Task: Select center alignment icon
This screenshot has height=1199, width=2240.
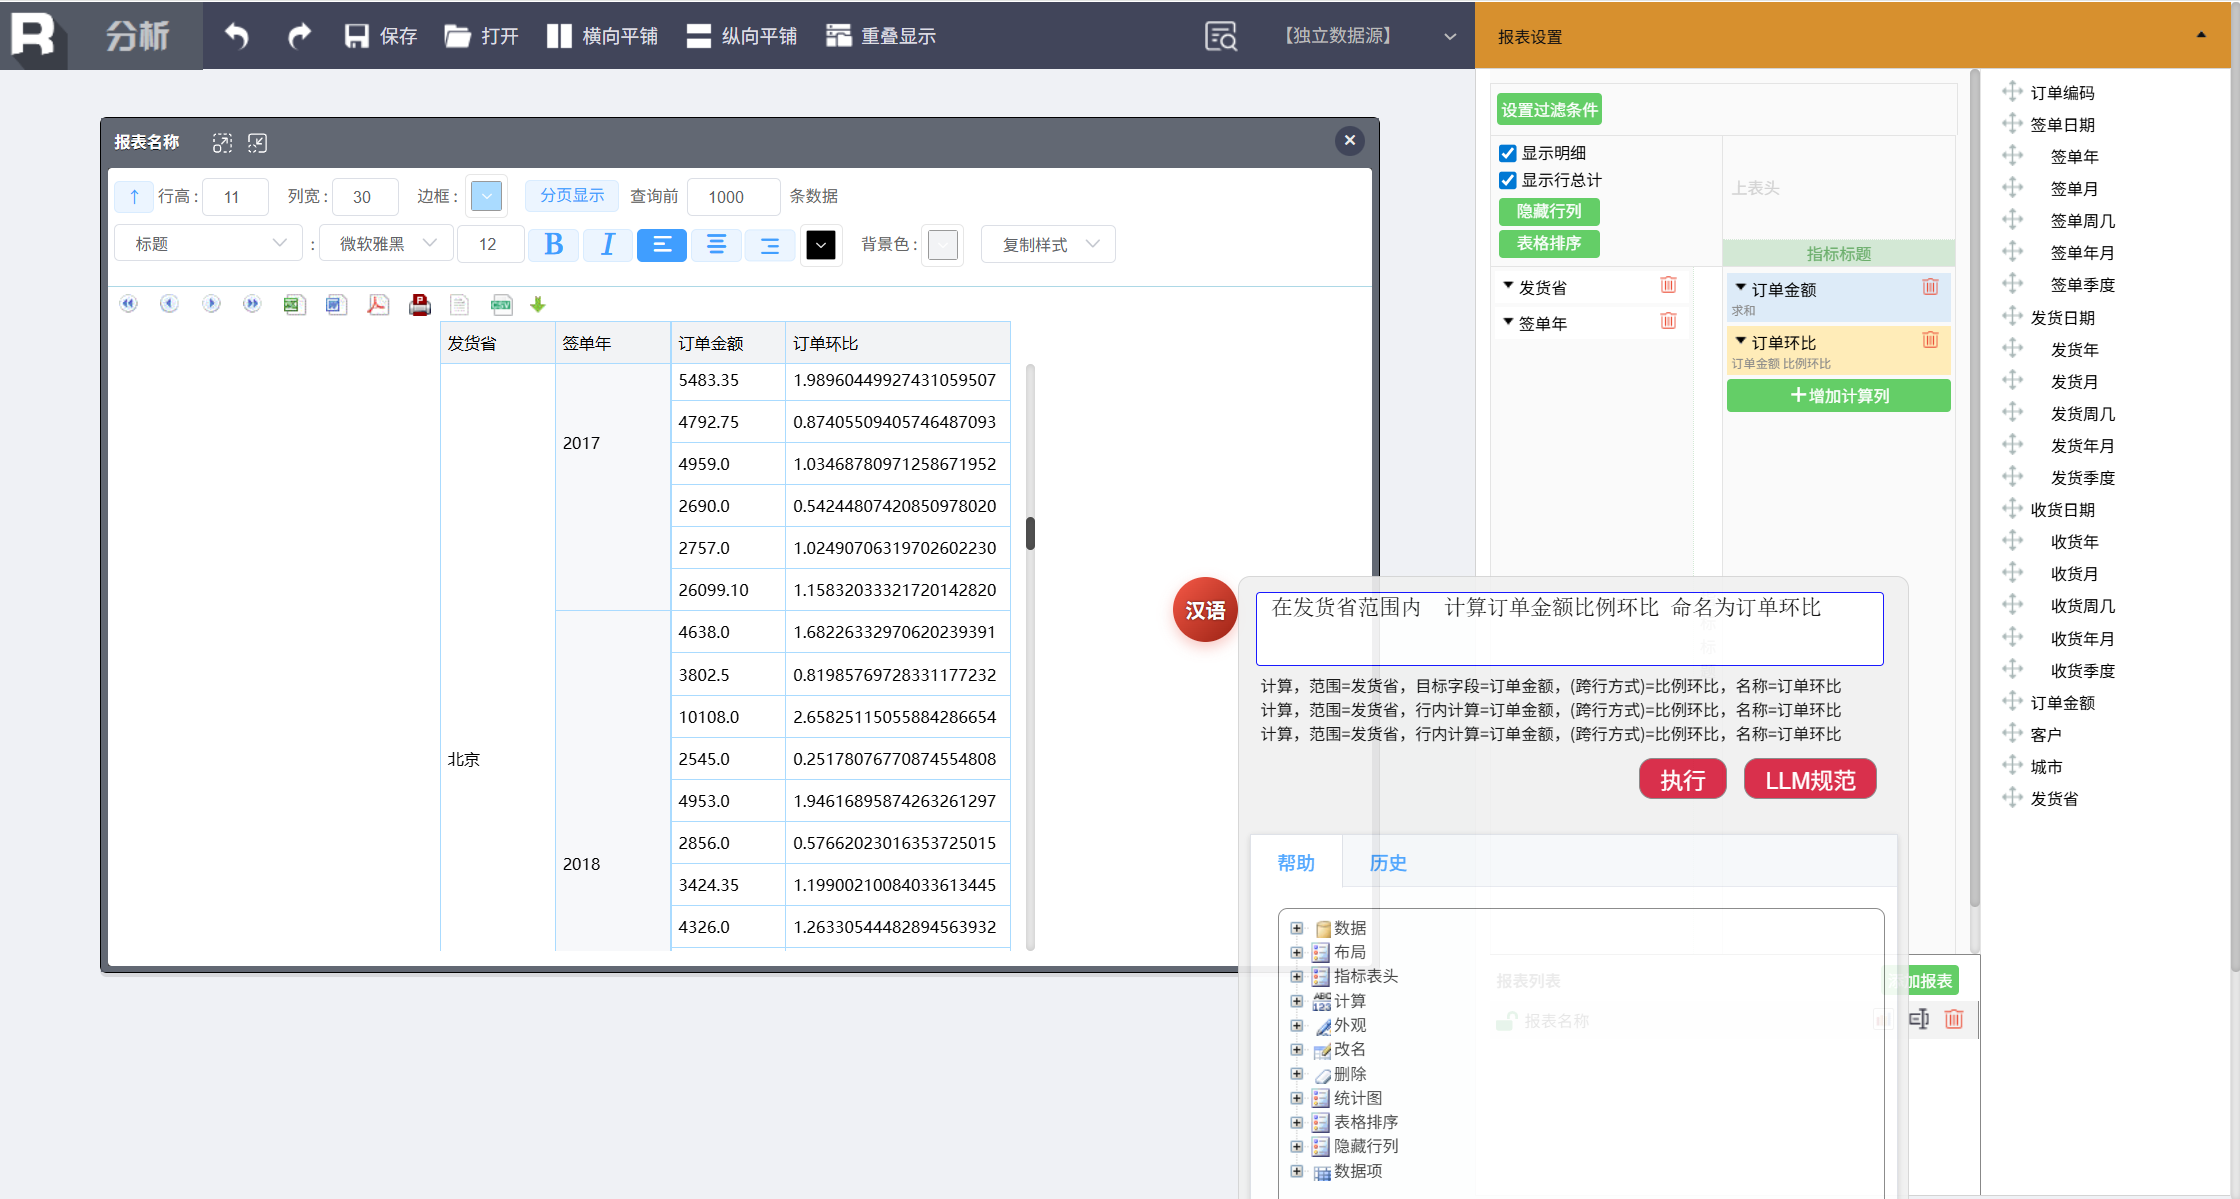Action: [x=716, y=244]
